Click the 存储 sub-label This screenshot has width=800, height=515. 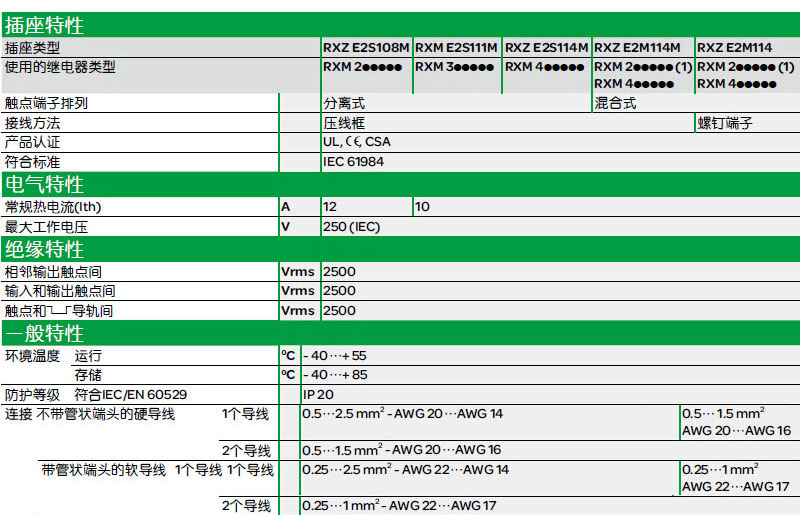pyautogui.click(x=88, y=375)
